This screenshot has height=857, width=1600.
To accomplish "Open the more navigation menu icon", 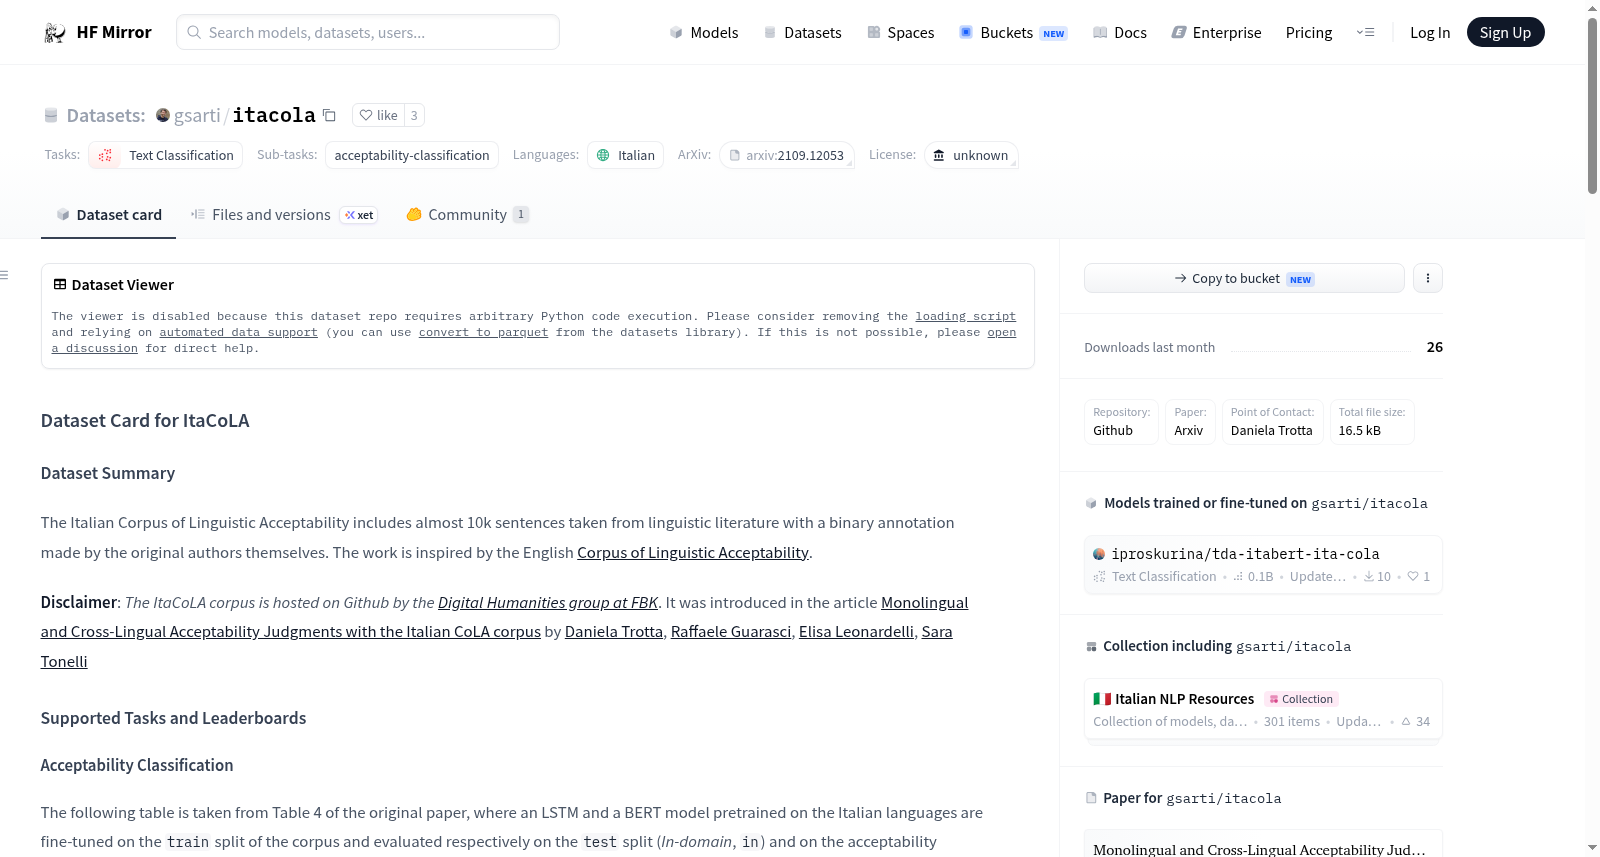I will point(1365,33).
